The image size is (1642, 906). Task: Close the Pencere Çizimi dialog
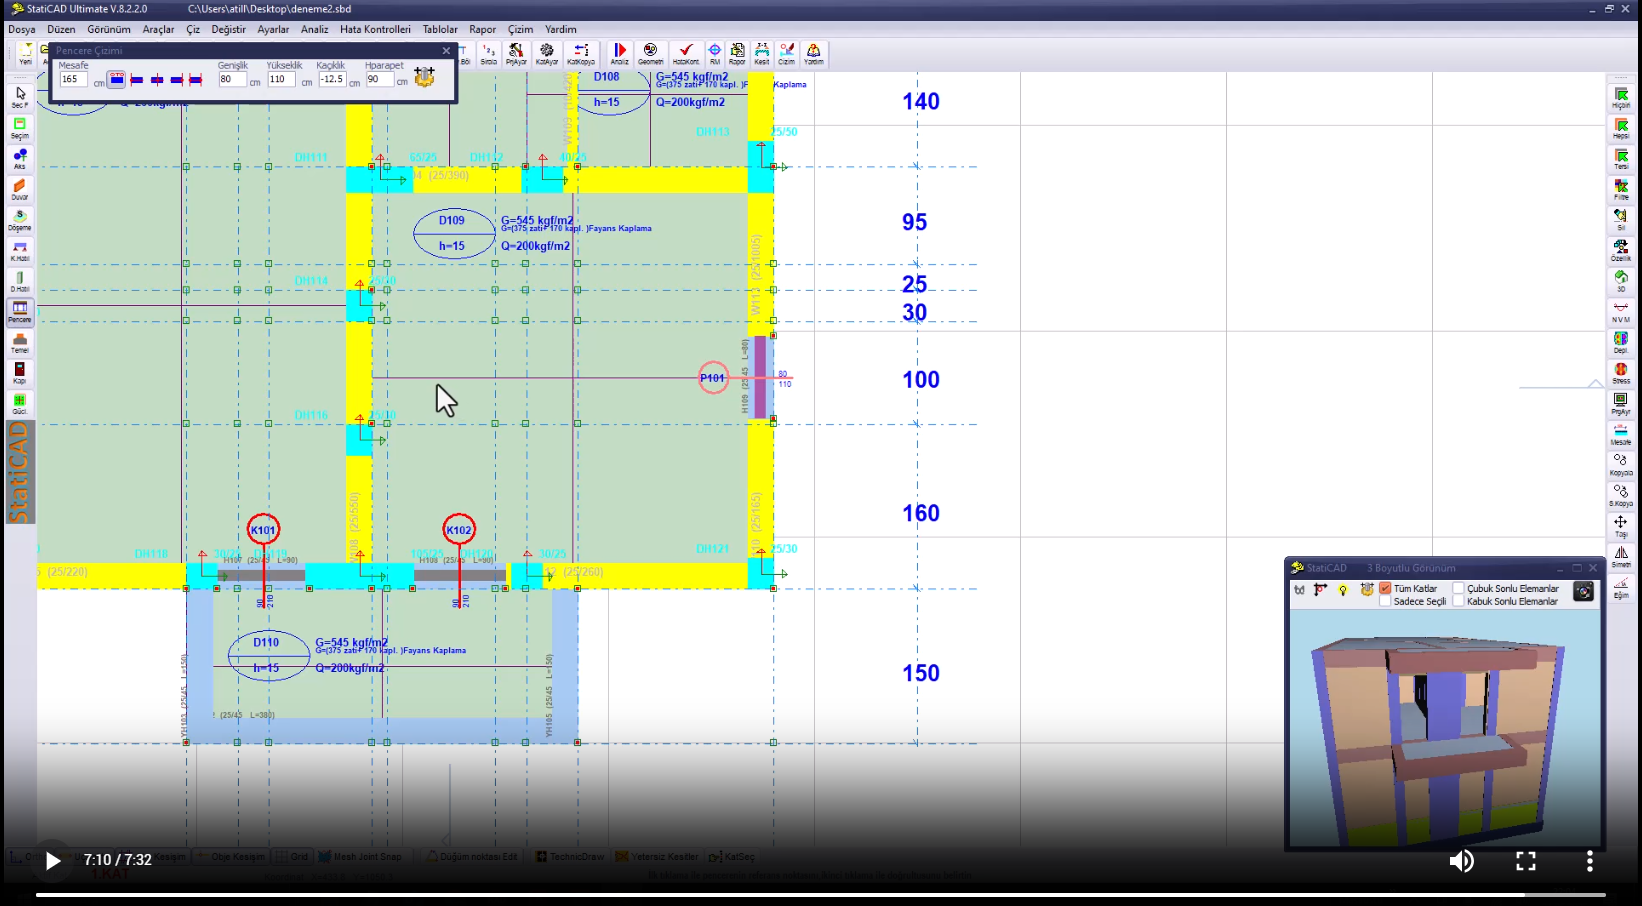[x=446, y=51]
